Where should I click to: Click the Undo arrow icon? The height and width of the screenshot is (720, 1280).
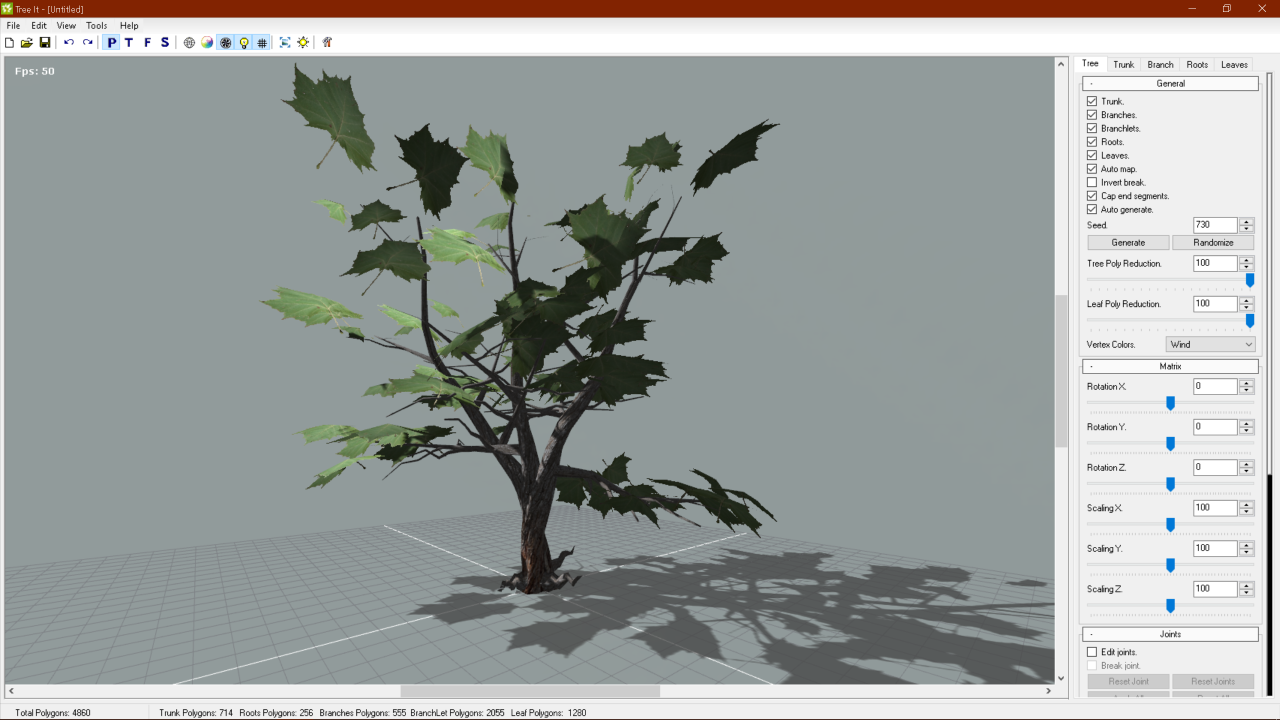[69, 43]
